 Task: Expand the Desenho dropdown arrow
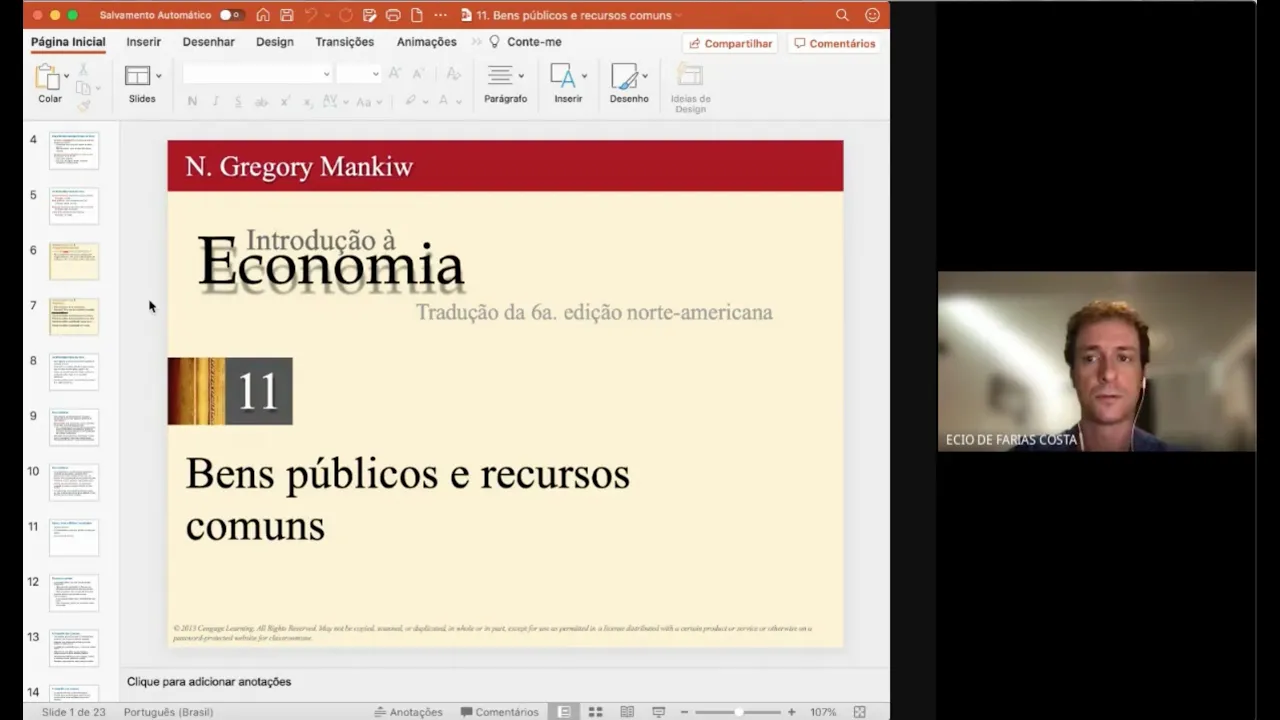(x=644, y=76)
